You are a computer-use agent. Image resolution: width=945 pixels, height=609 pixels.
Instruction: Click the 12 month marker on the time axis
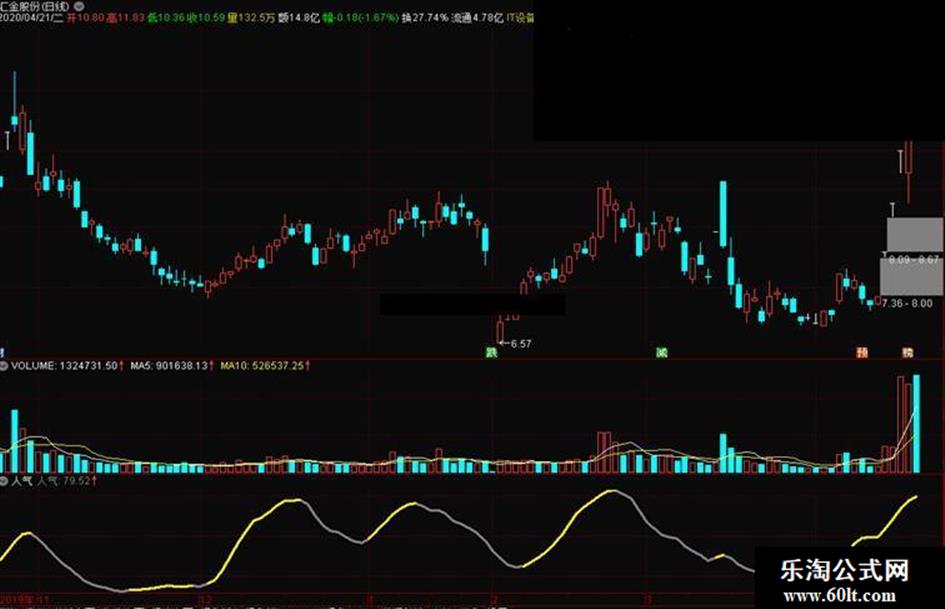[205, 601]
